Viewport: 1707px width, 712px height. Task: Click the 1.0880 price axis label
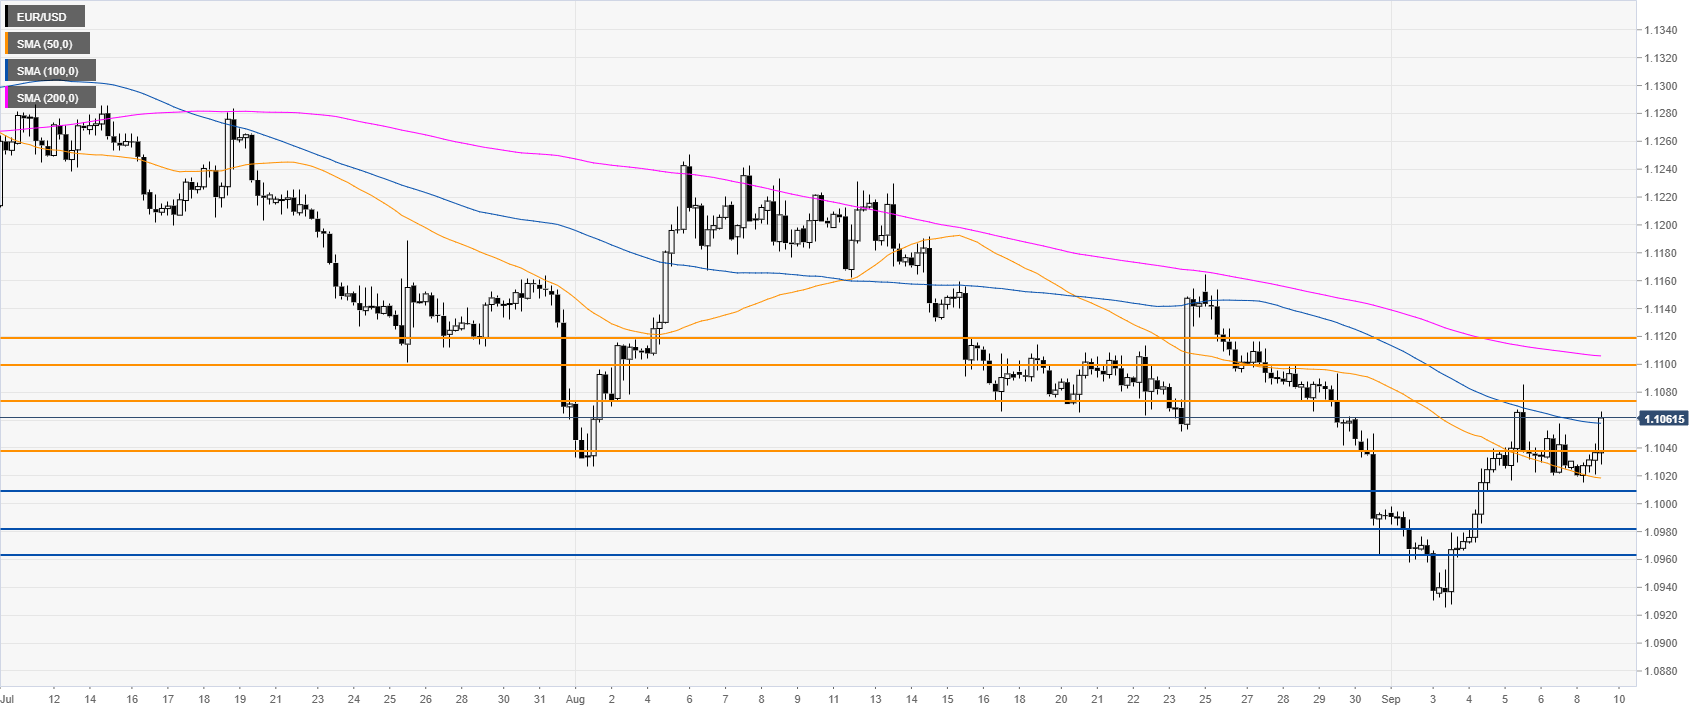click(1661, 671)
